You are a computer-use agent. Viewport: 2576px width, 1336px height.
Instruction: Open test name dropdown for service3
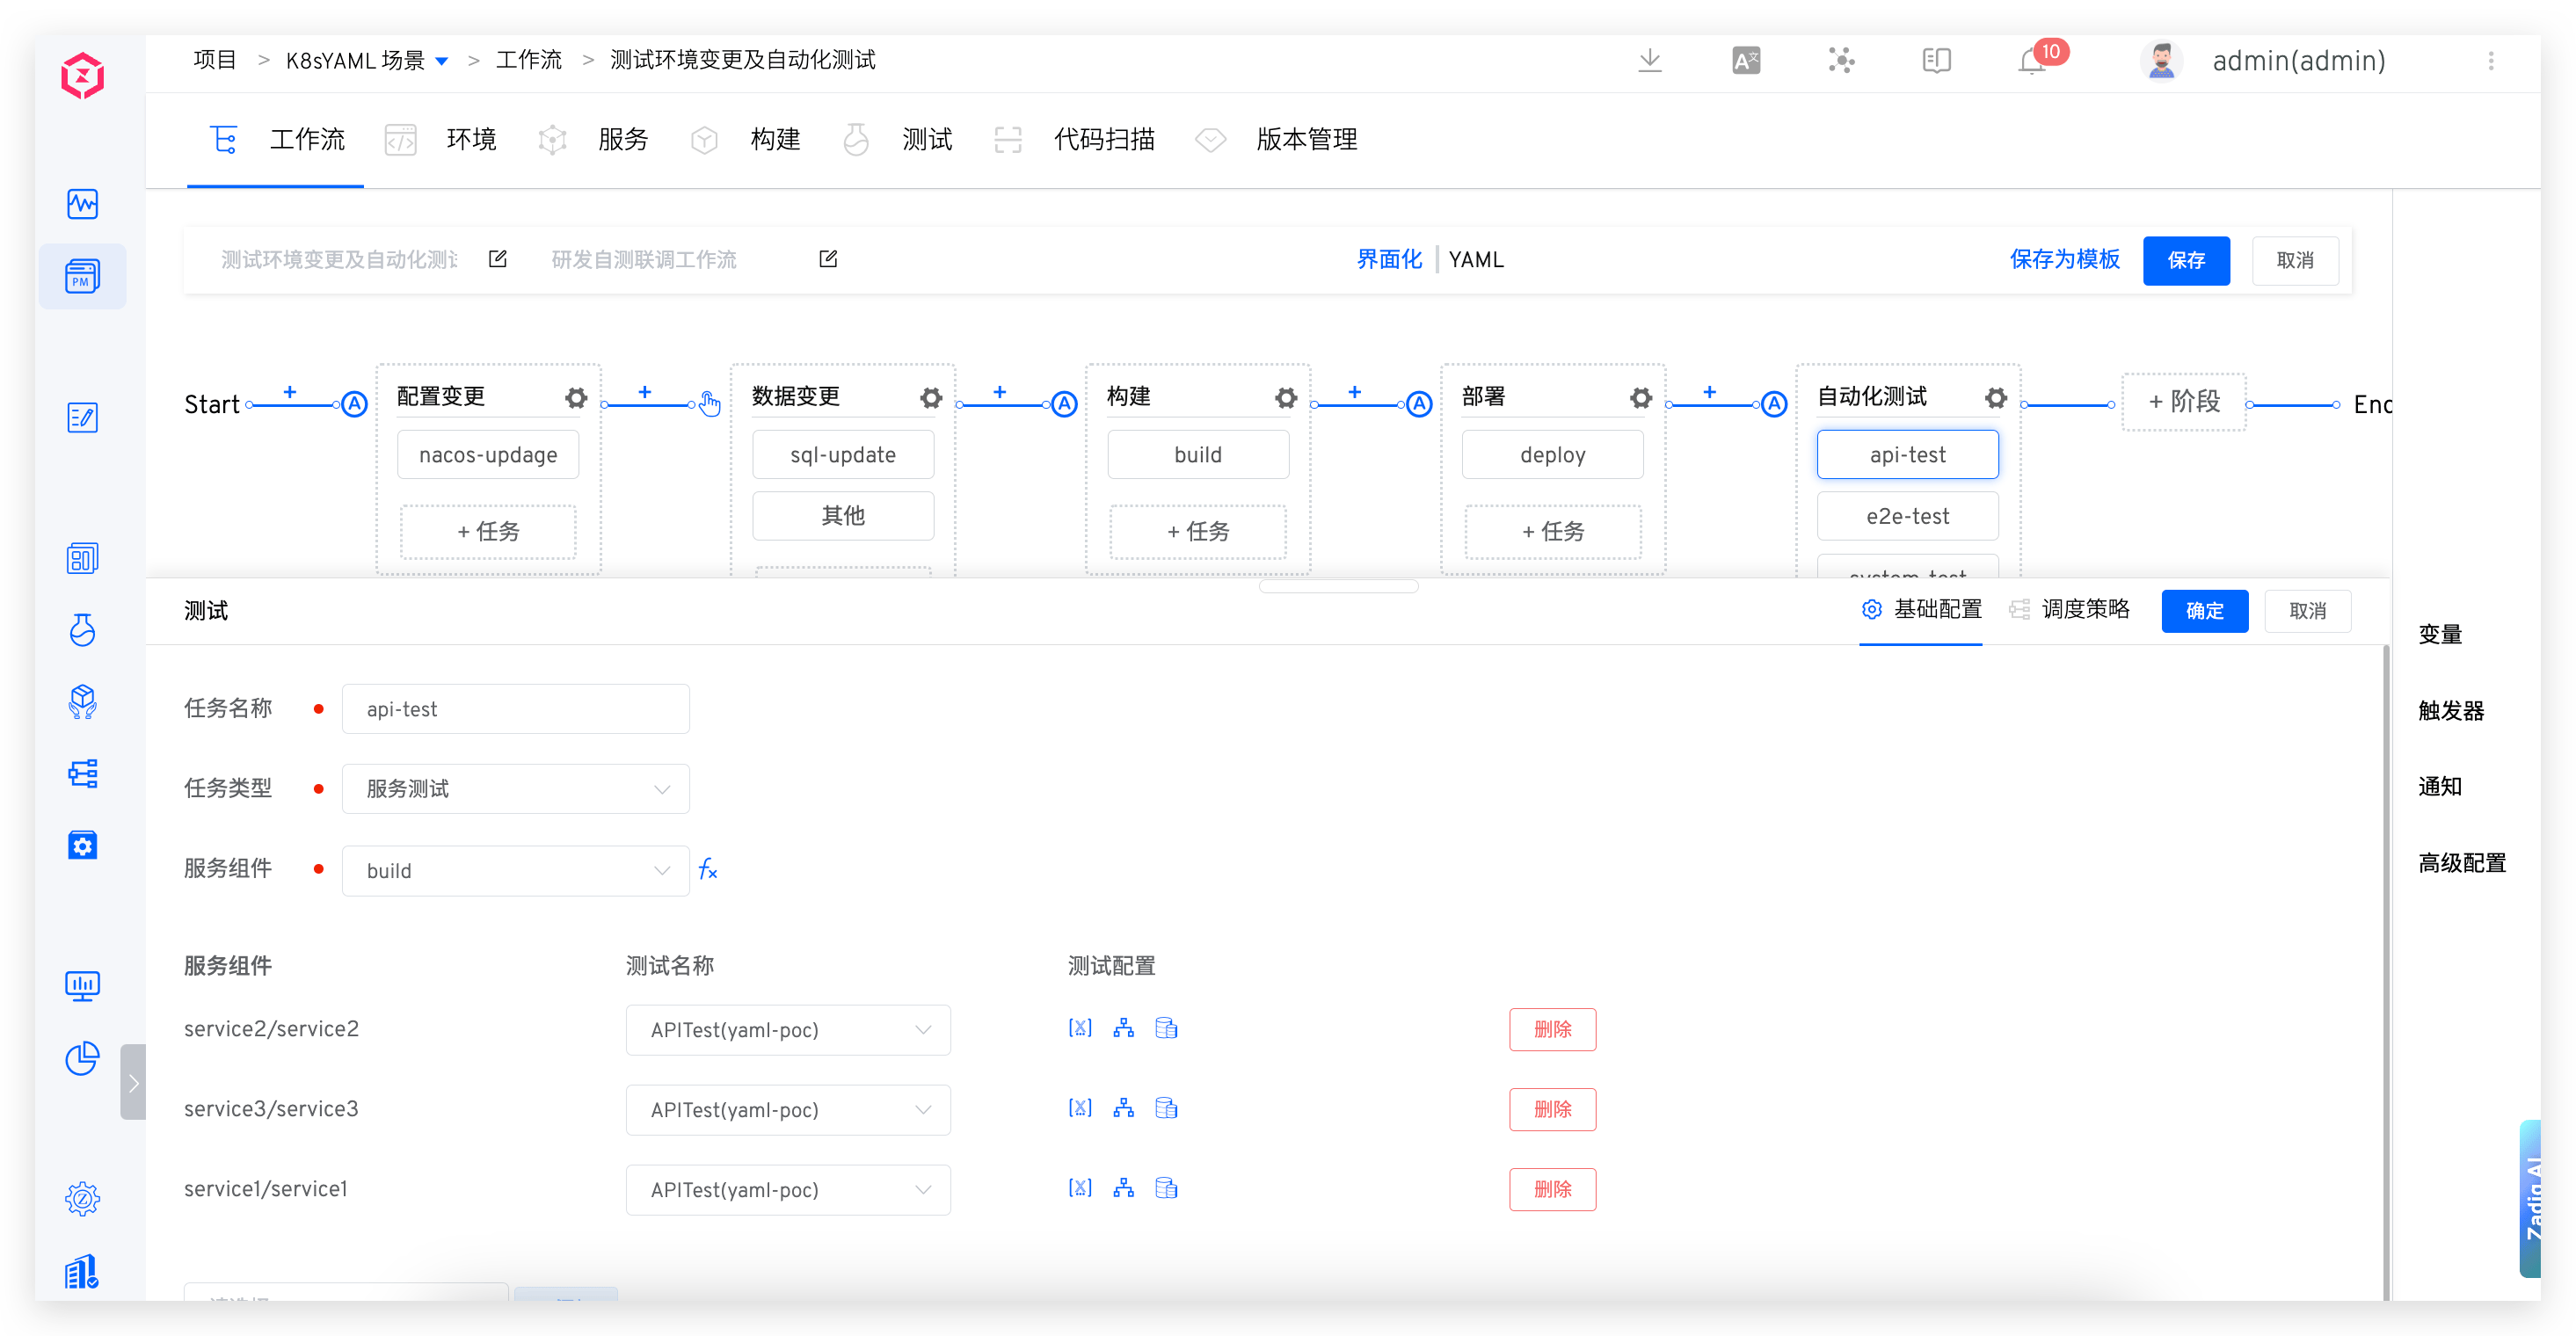pos(788,1110)
